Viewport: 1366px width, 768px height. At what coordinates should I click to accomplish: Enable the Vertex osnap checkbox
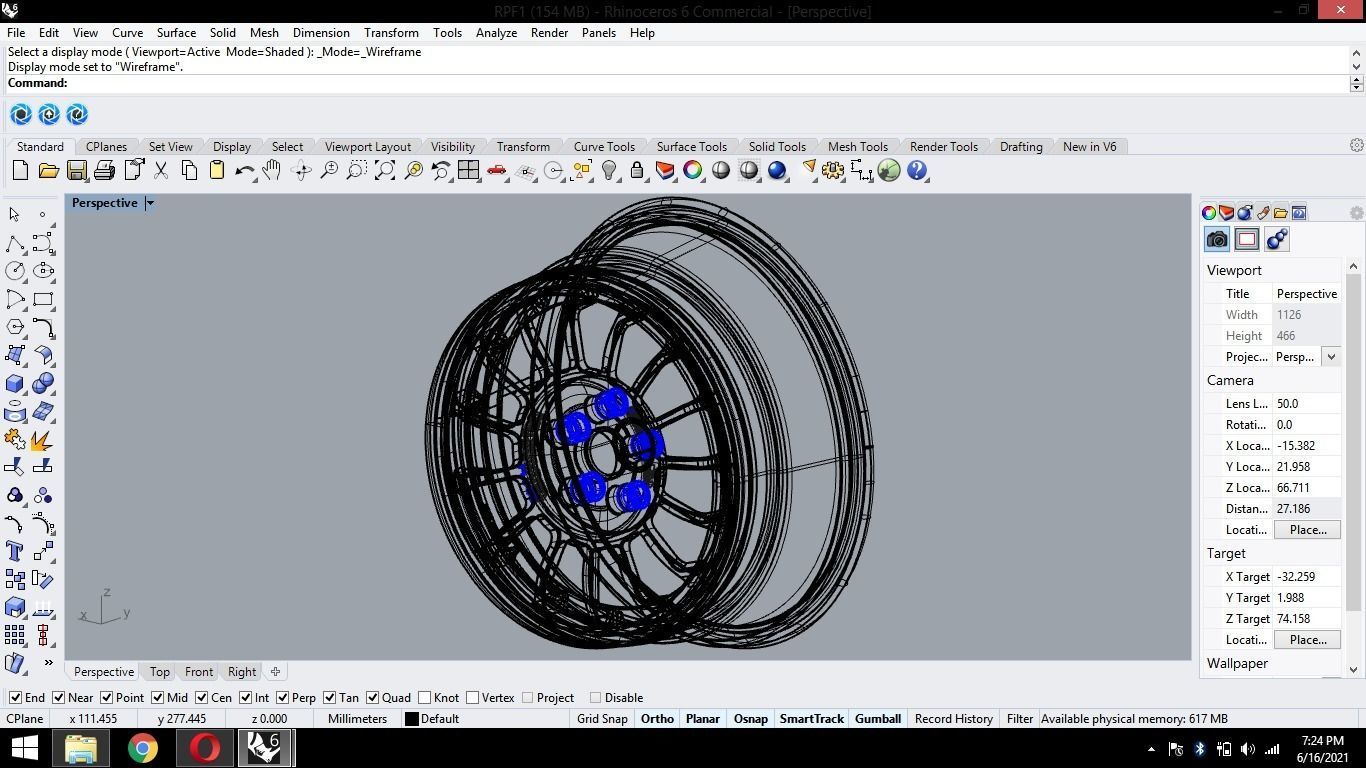[x=473, y=698]
